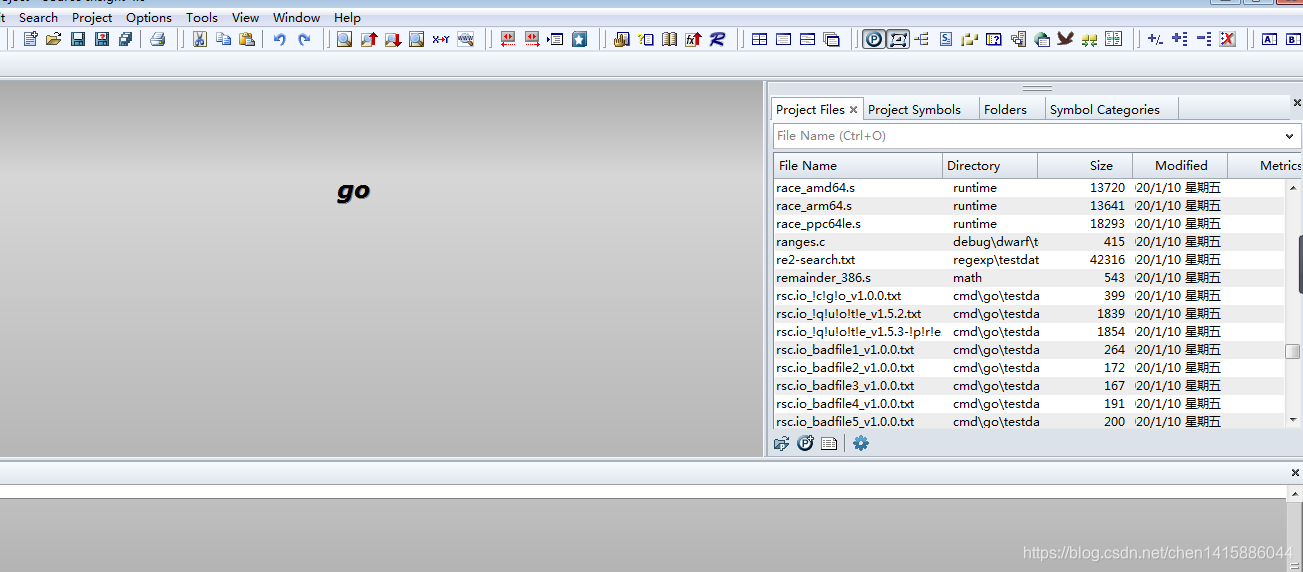Click the Symbol window S icon
Viewport: 1303px width, 572px height.
click(946, 39)
